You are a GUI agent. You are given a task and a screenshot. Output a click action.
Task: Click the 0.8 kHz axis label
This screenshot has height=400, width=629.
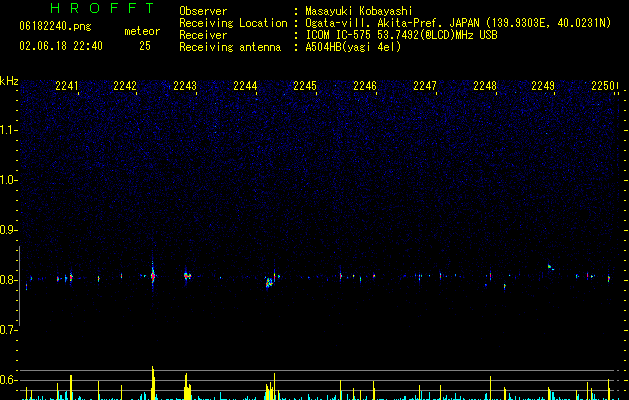coord(7,280)
